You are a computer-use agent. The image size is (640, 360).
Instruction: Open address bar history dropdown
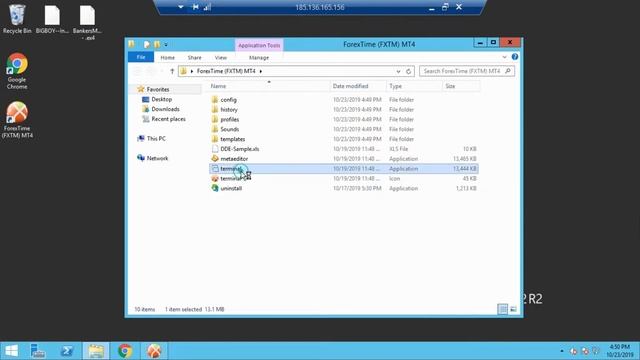click(x=398, y=71)
